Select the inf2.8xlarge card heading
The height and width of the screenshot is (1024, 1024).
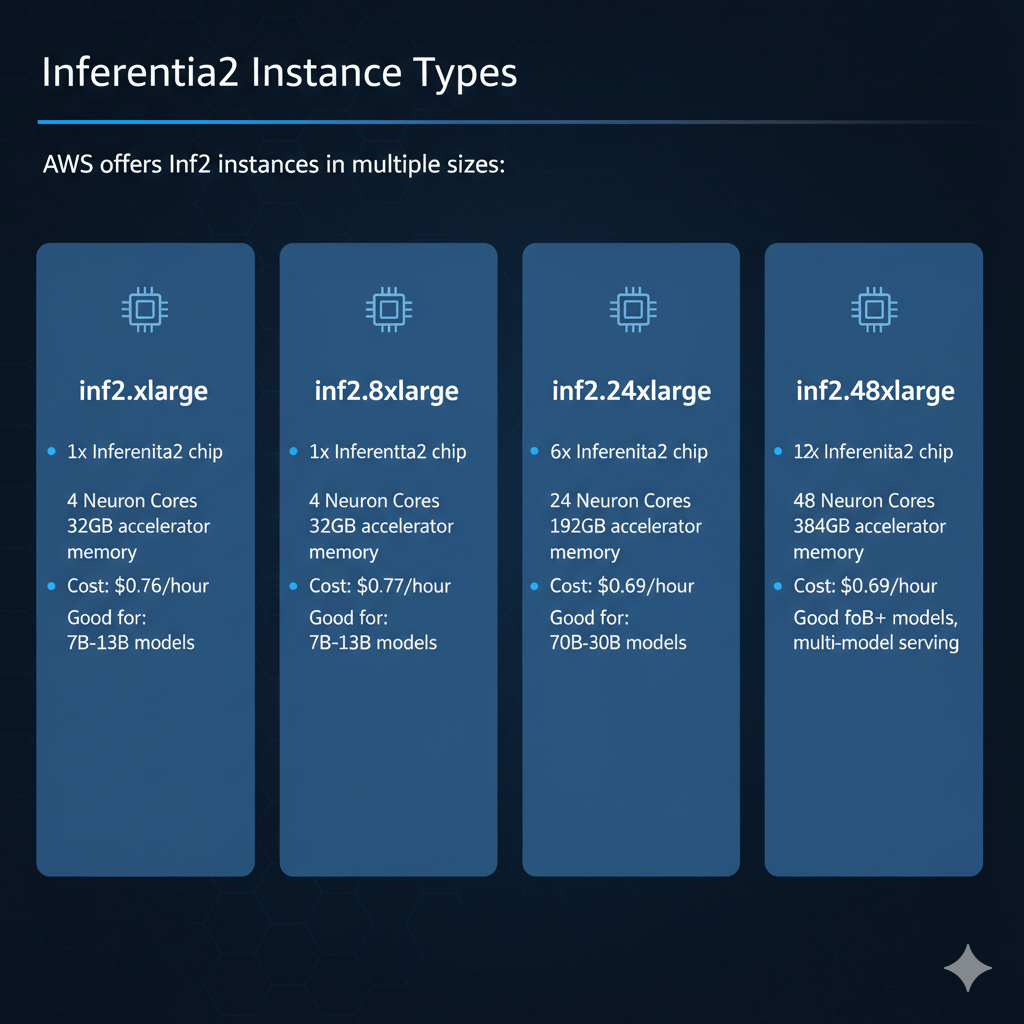(x=387, y=390)
